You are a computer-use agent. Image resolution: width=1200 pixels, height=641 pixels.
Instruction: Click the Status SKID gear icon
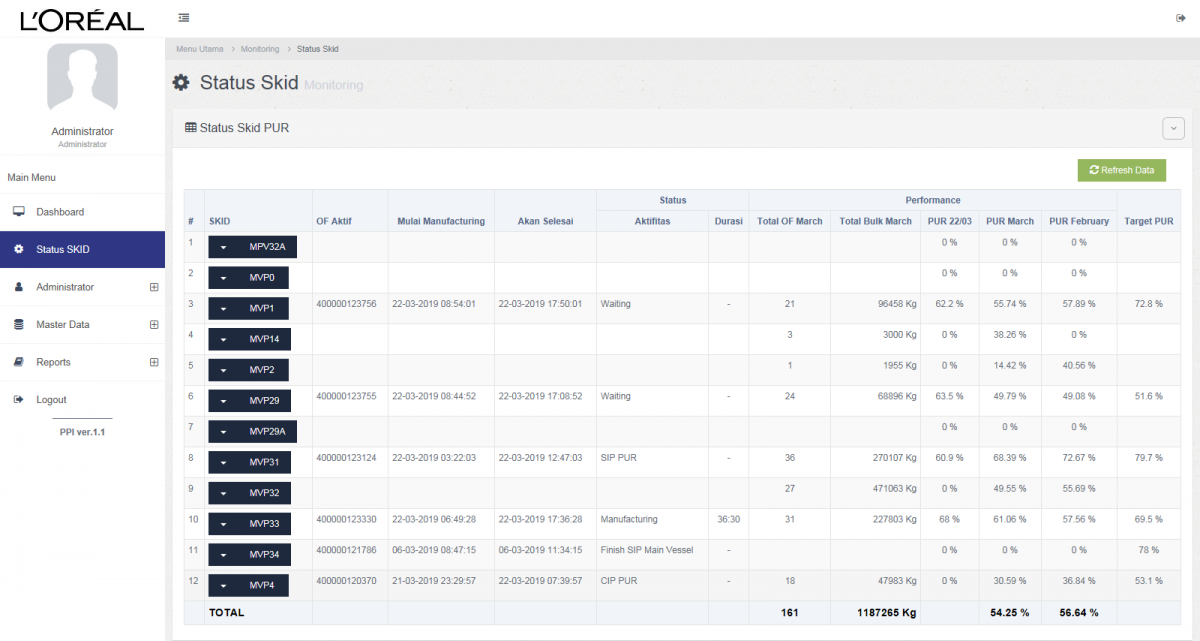pyautogui.click(x=18, y=249)
